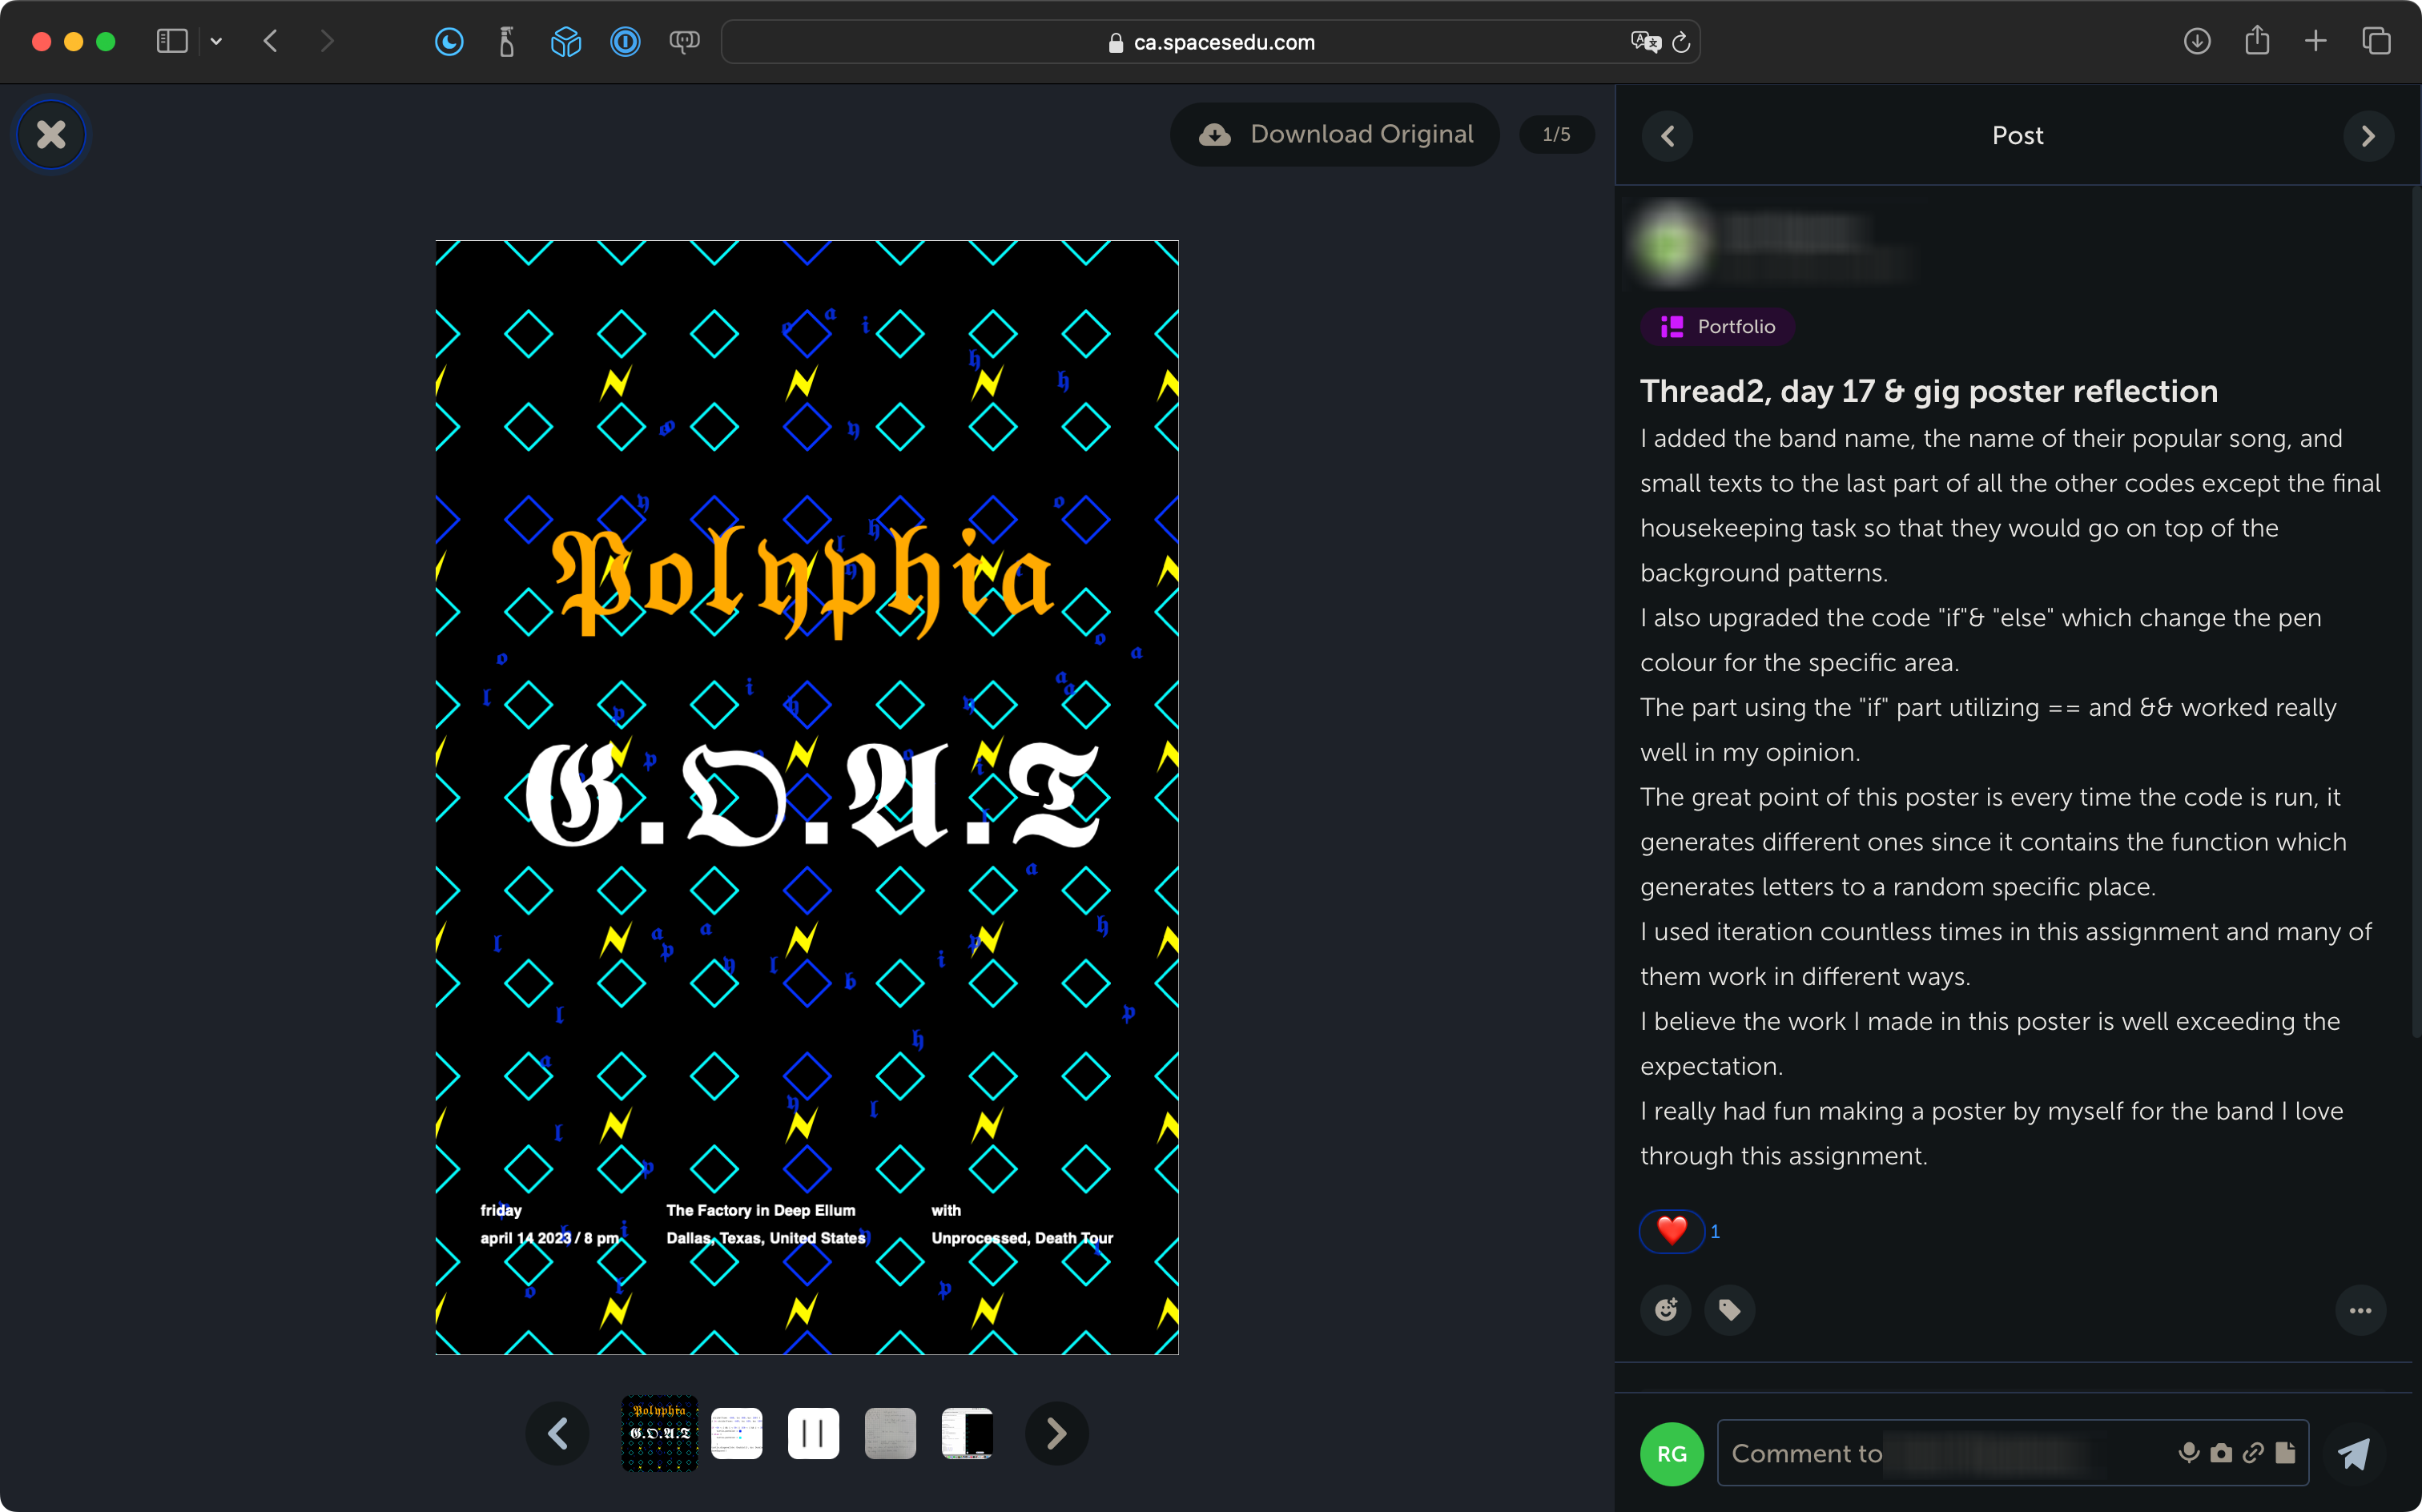This screenshot has height=1512, width=2422.
Task: Show next image in gallery
Action: click(1056, 1433)
